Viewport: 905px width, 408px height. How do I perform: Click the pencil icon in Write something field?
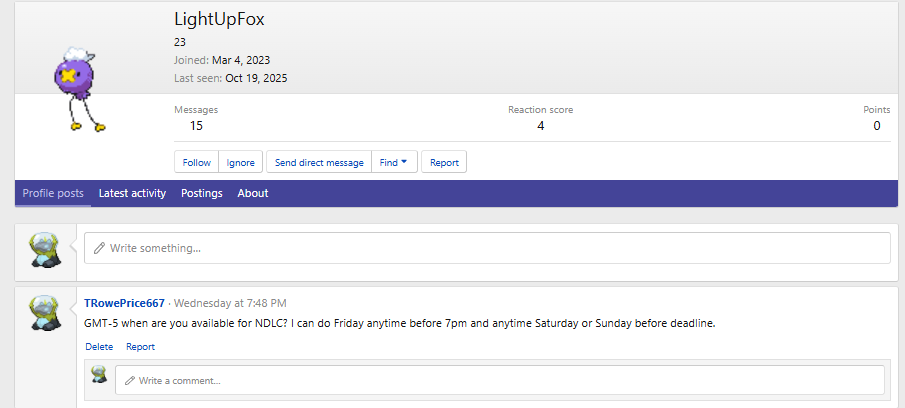pyautogui.click(x=99, y=248)
